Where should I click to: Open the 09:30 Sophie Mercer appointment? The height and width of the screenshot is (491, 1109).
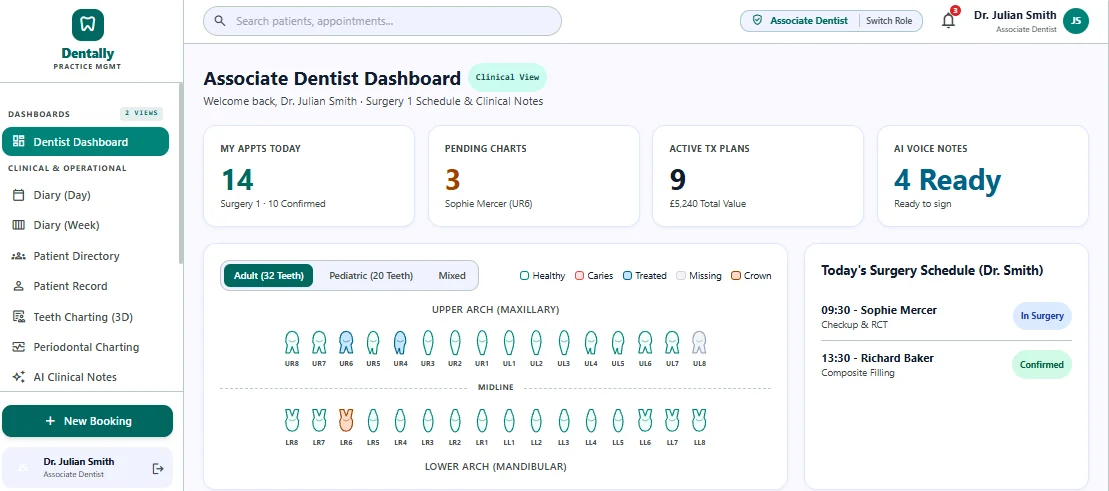click(946, 316)
